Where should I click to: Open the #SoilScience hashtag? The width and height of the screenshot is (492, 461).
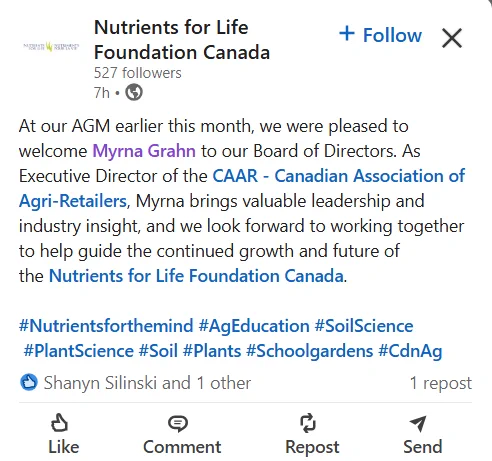364,326
